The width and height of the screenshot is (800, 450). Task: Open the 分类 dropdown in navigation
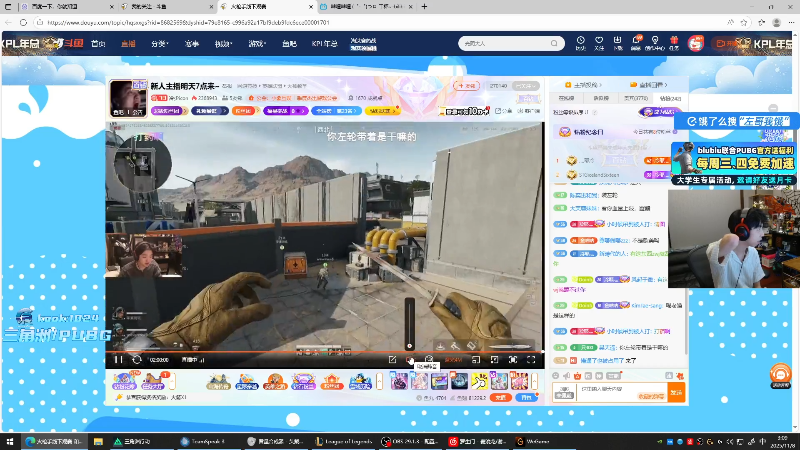pos(160,44)
